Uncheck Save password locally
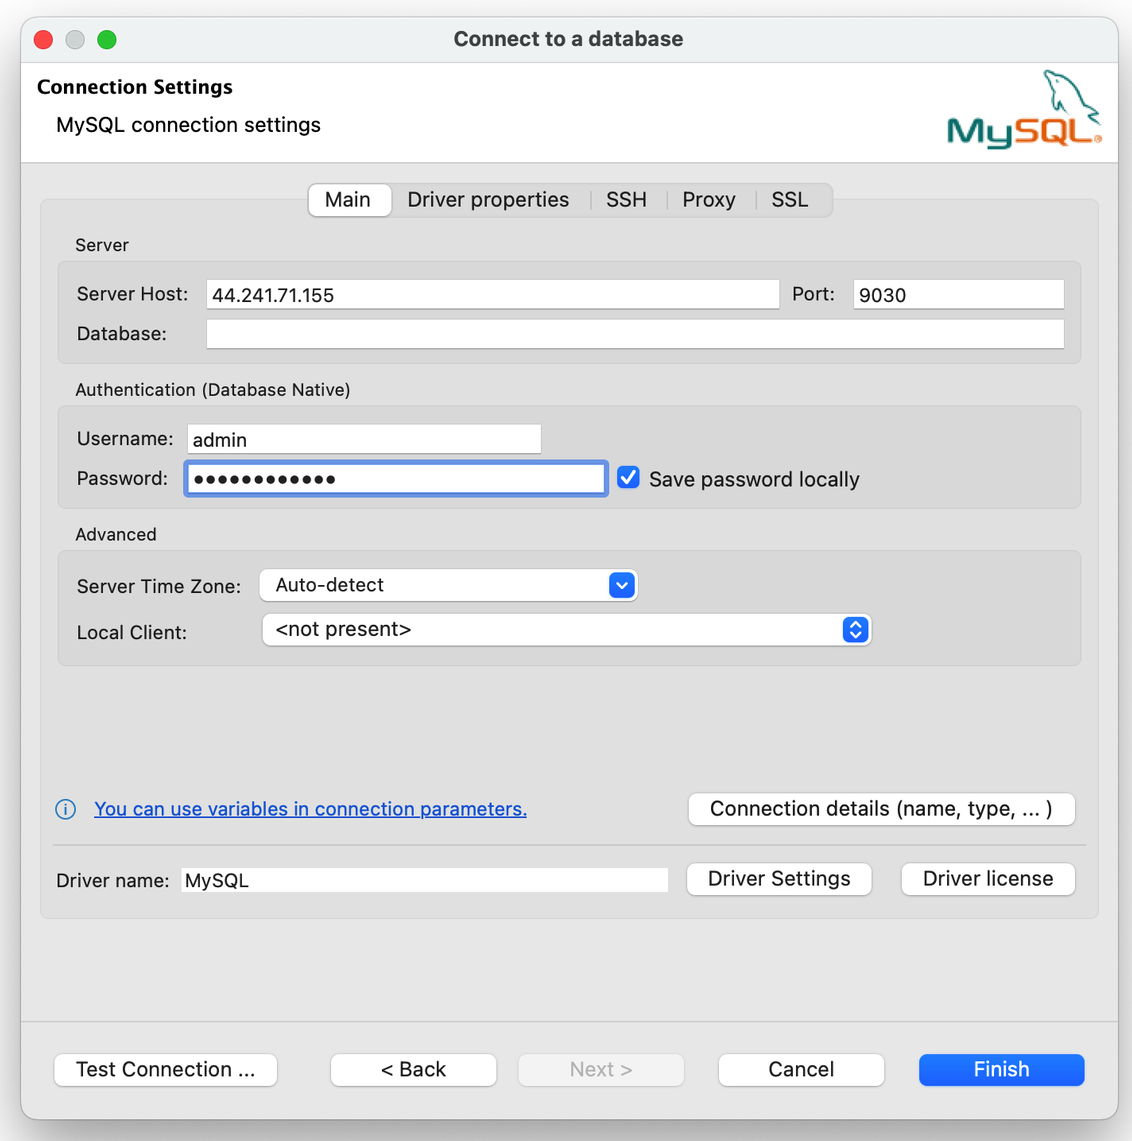This screenshot has height=1141, width=1132. [628, 477]
